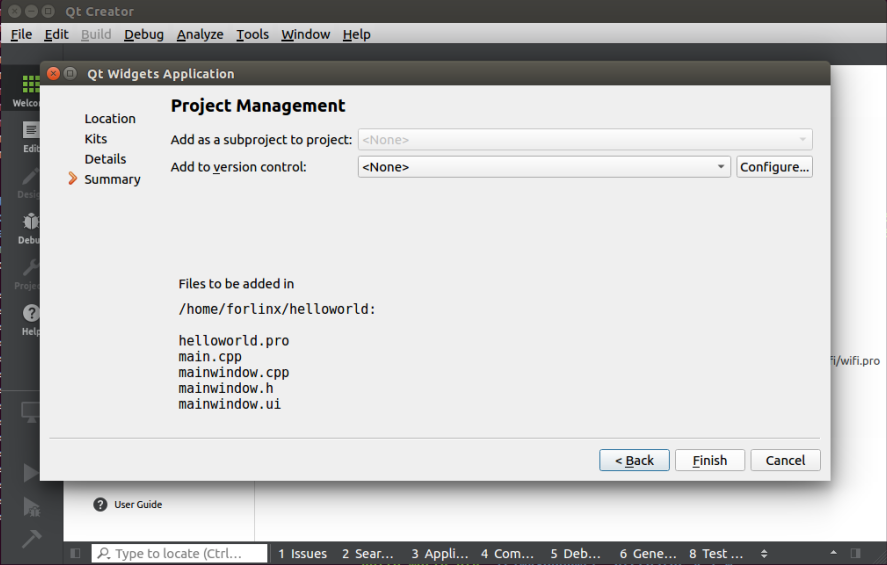
Task: Open Help mode question mark icon
Action: pos(31,317)
